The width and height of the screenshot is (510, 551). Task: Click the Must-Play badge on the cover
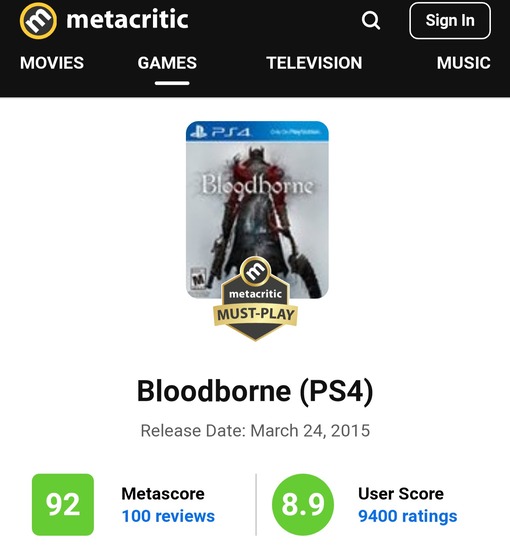pyautogui.click(x=256, y=298)
